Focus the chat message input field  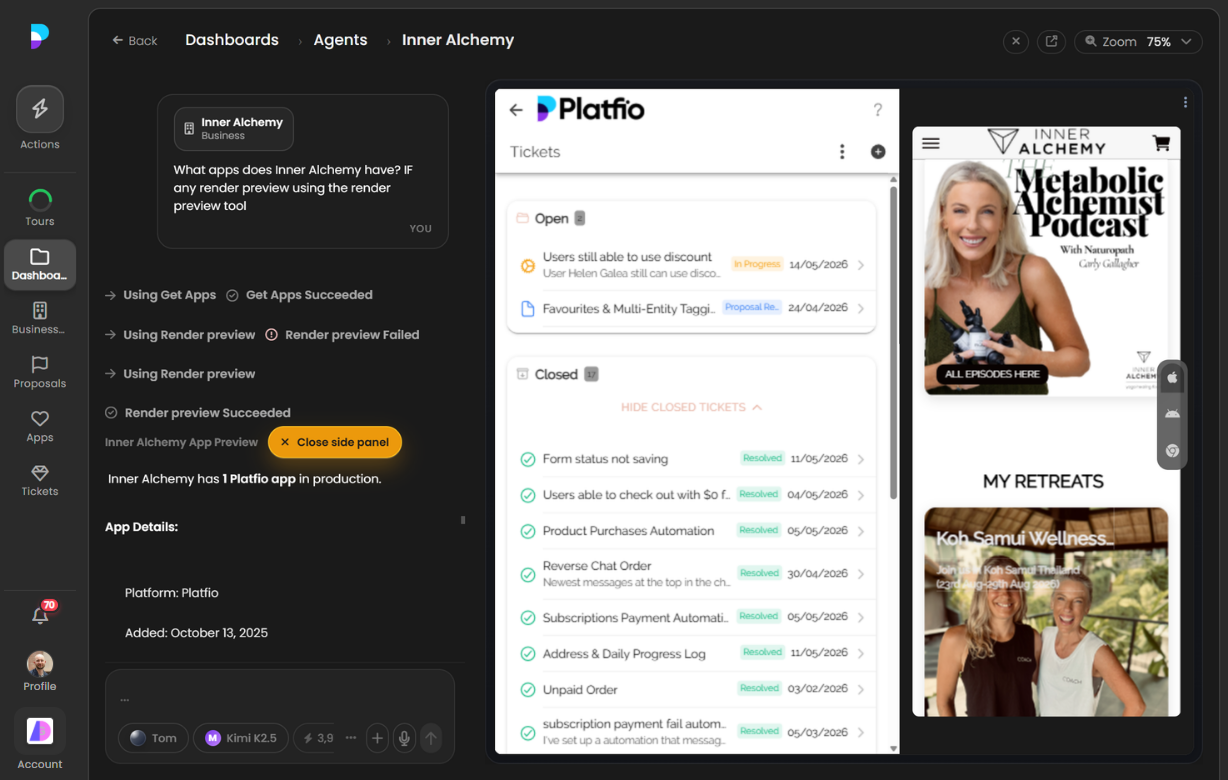click(280, 698)
